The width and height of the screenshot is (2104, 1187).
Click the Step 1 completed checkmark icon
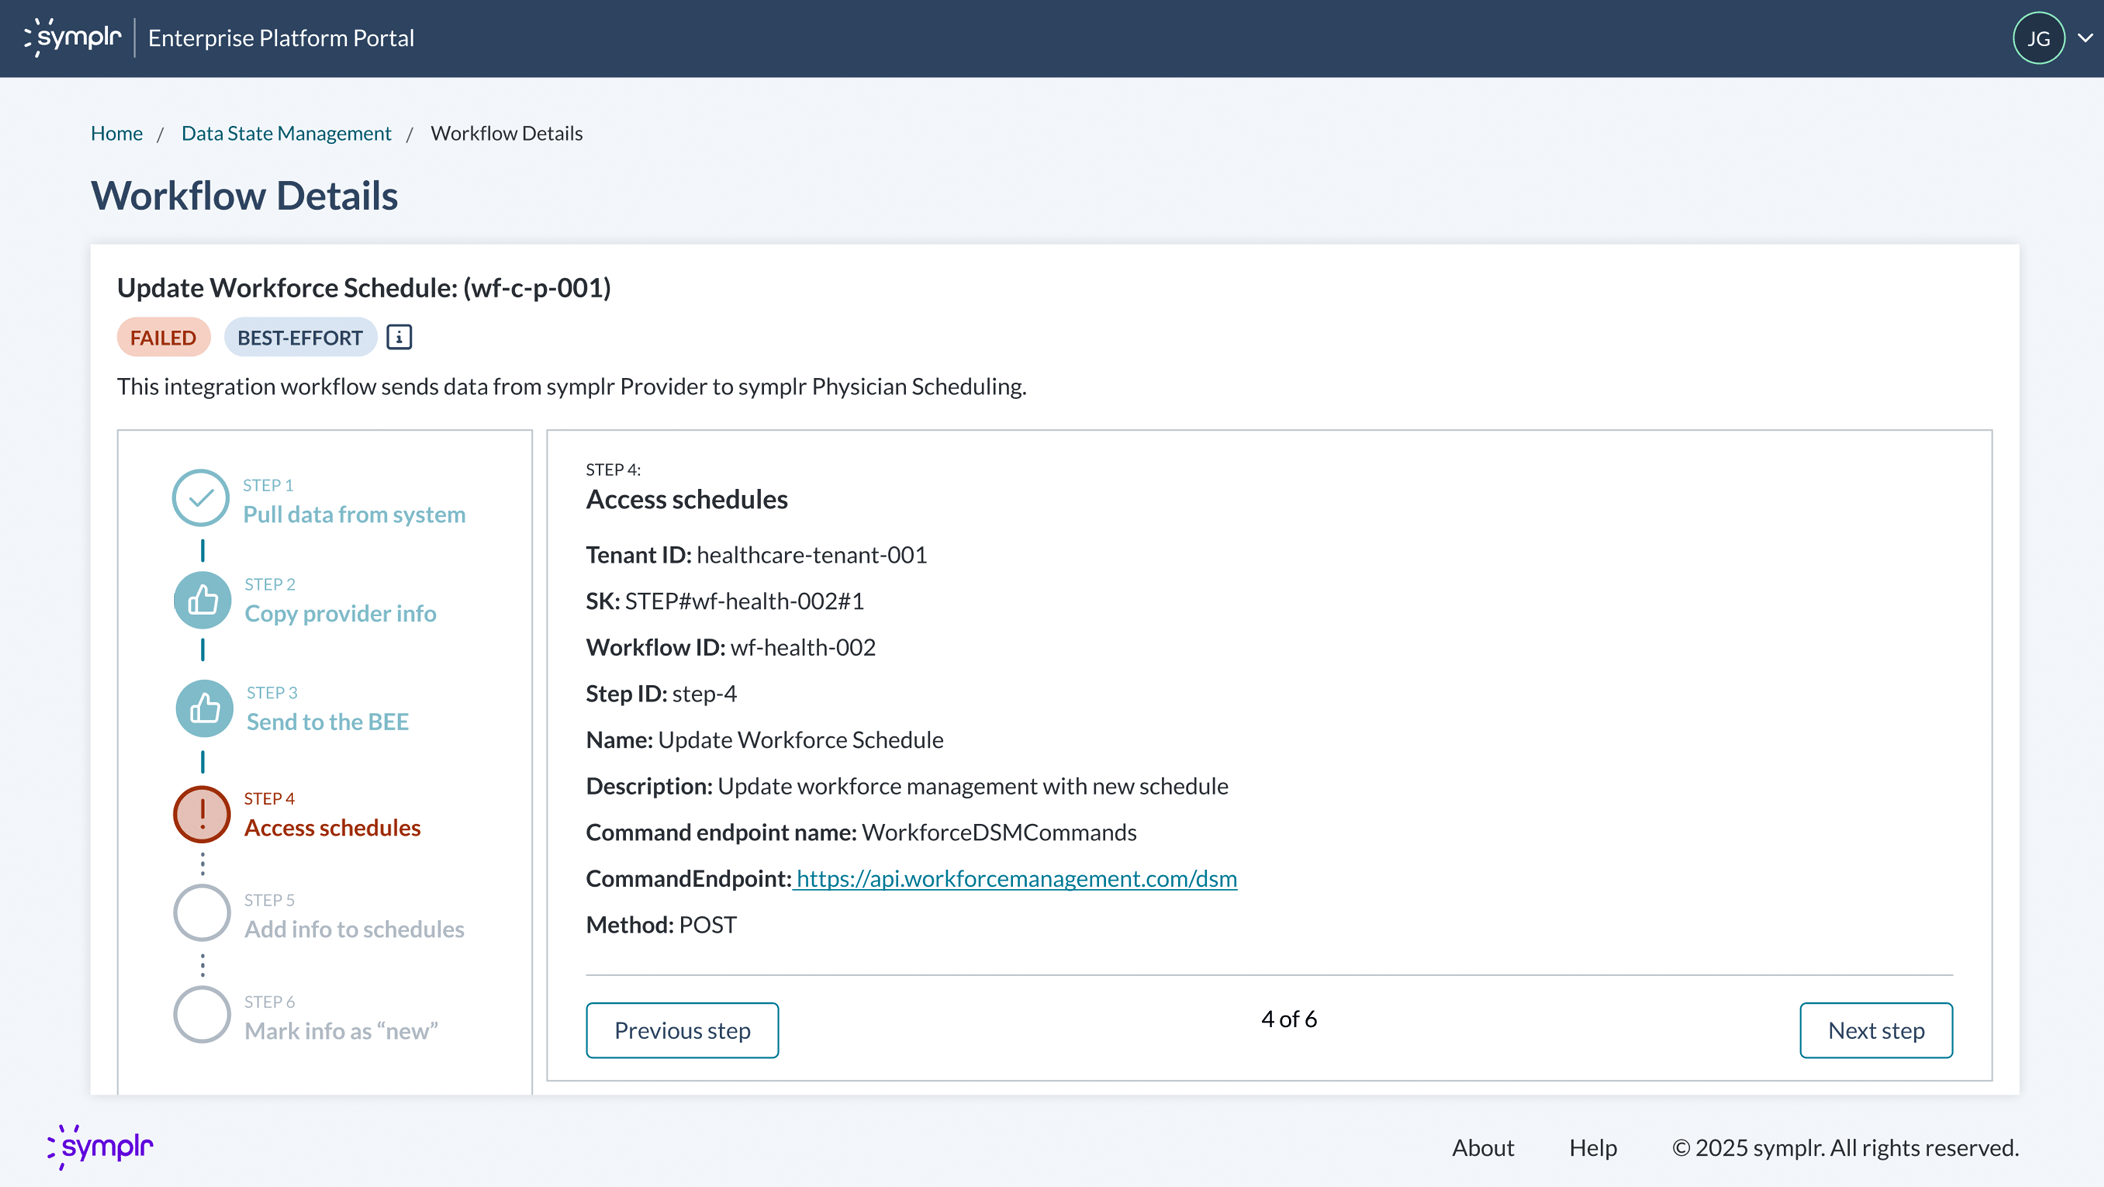click(x=202, y=497)
